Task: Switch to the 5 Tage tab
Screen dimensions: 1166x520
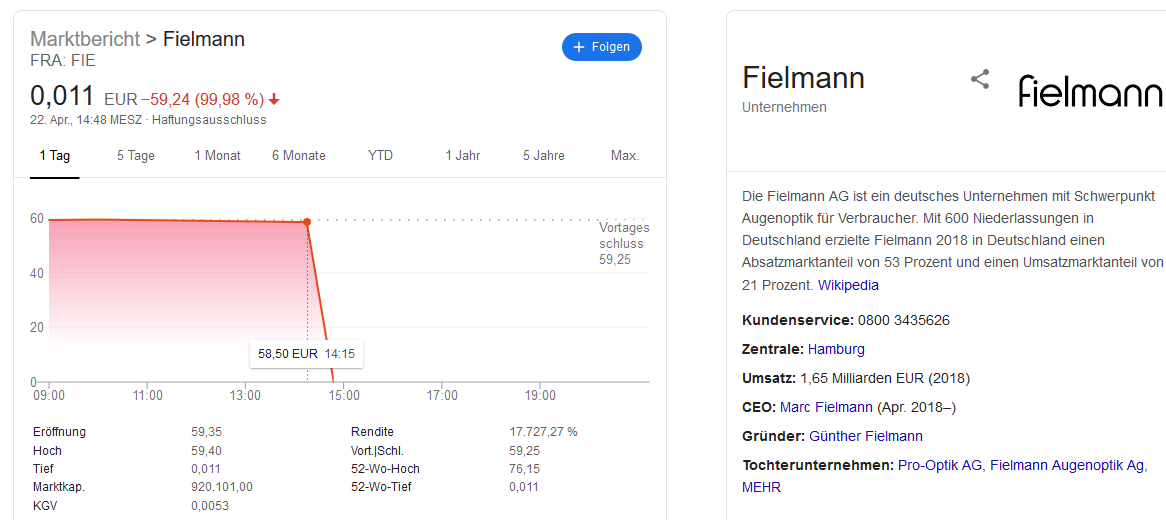Action: click(136, 156)
